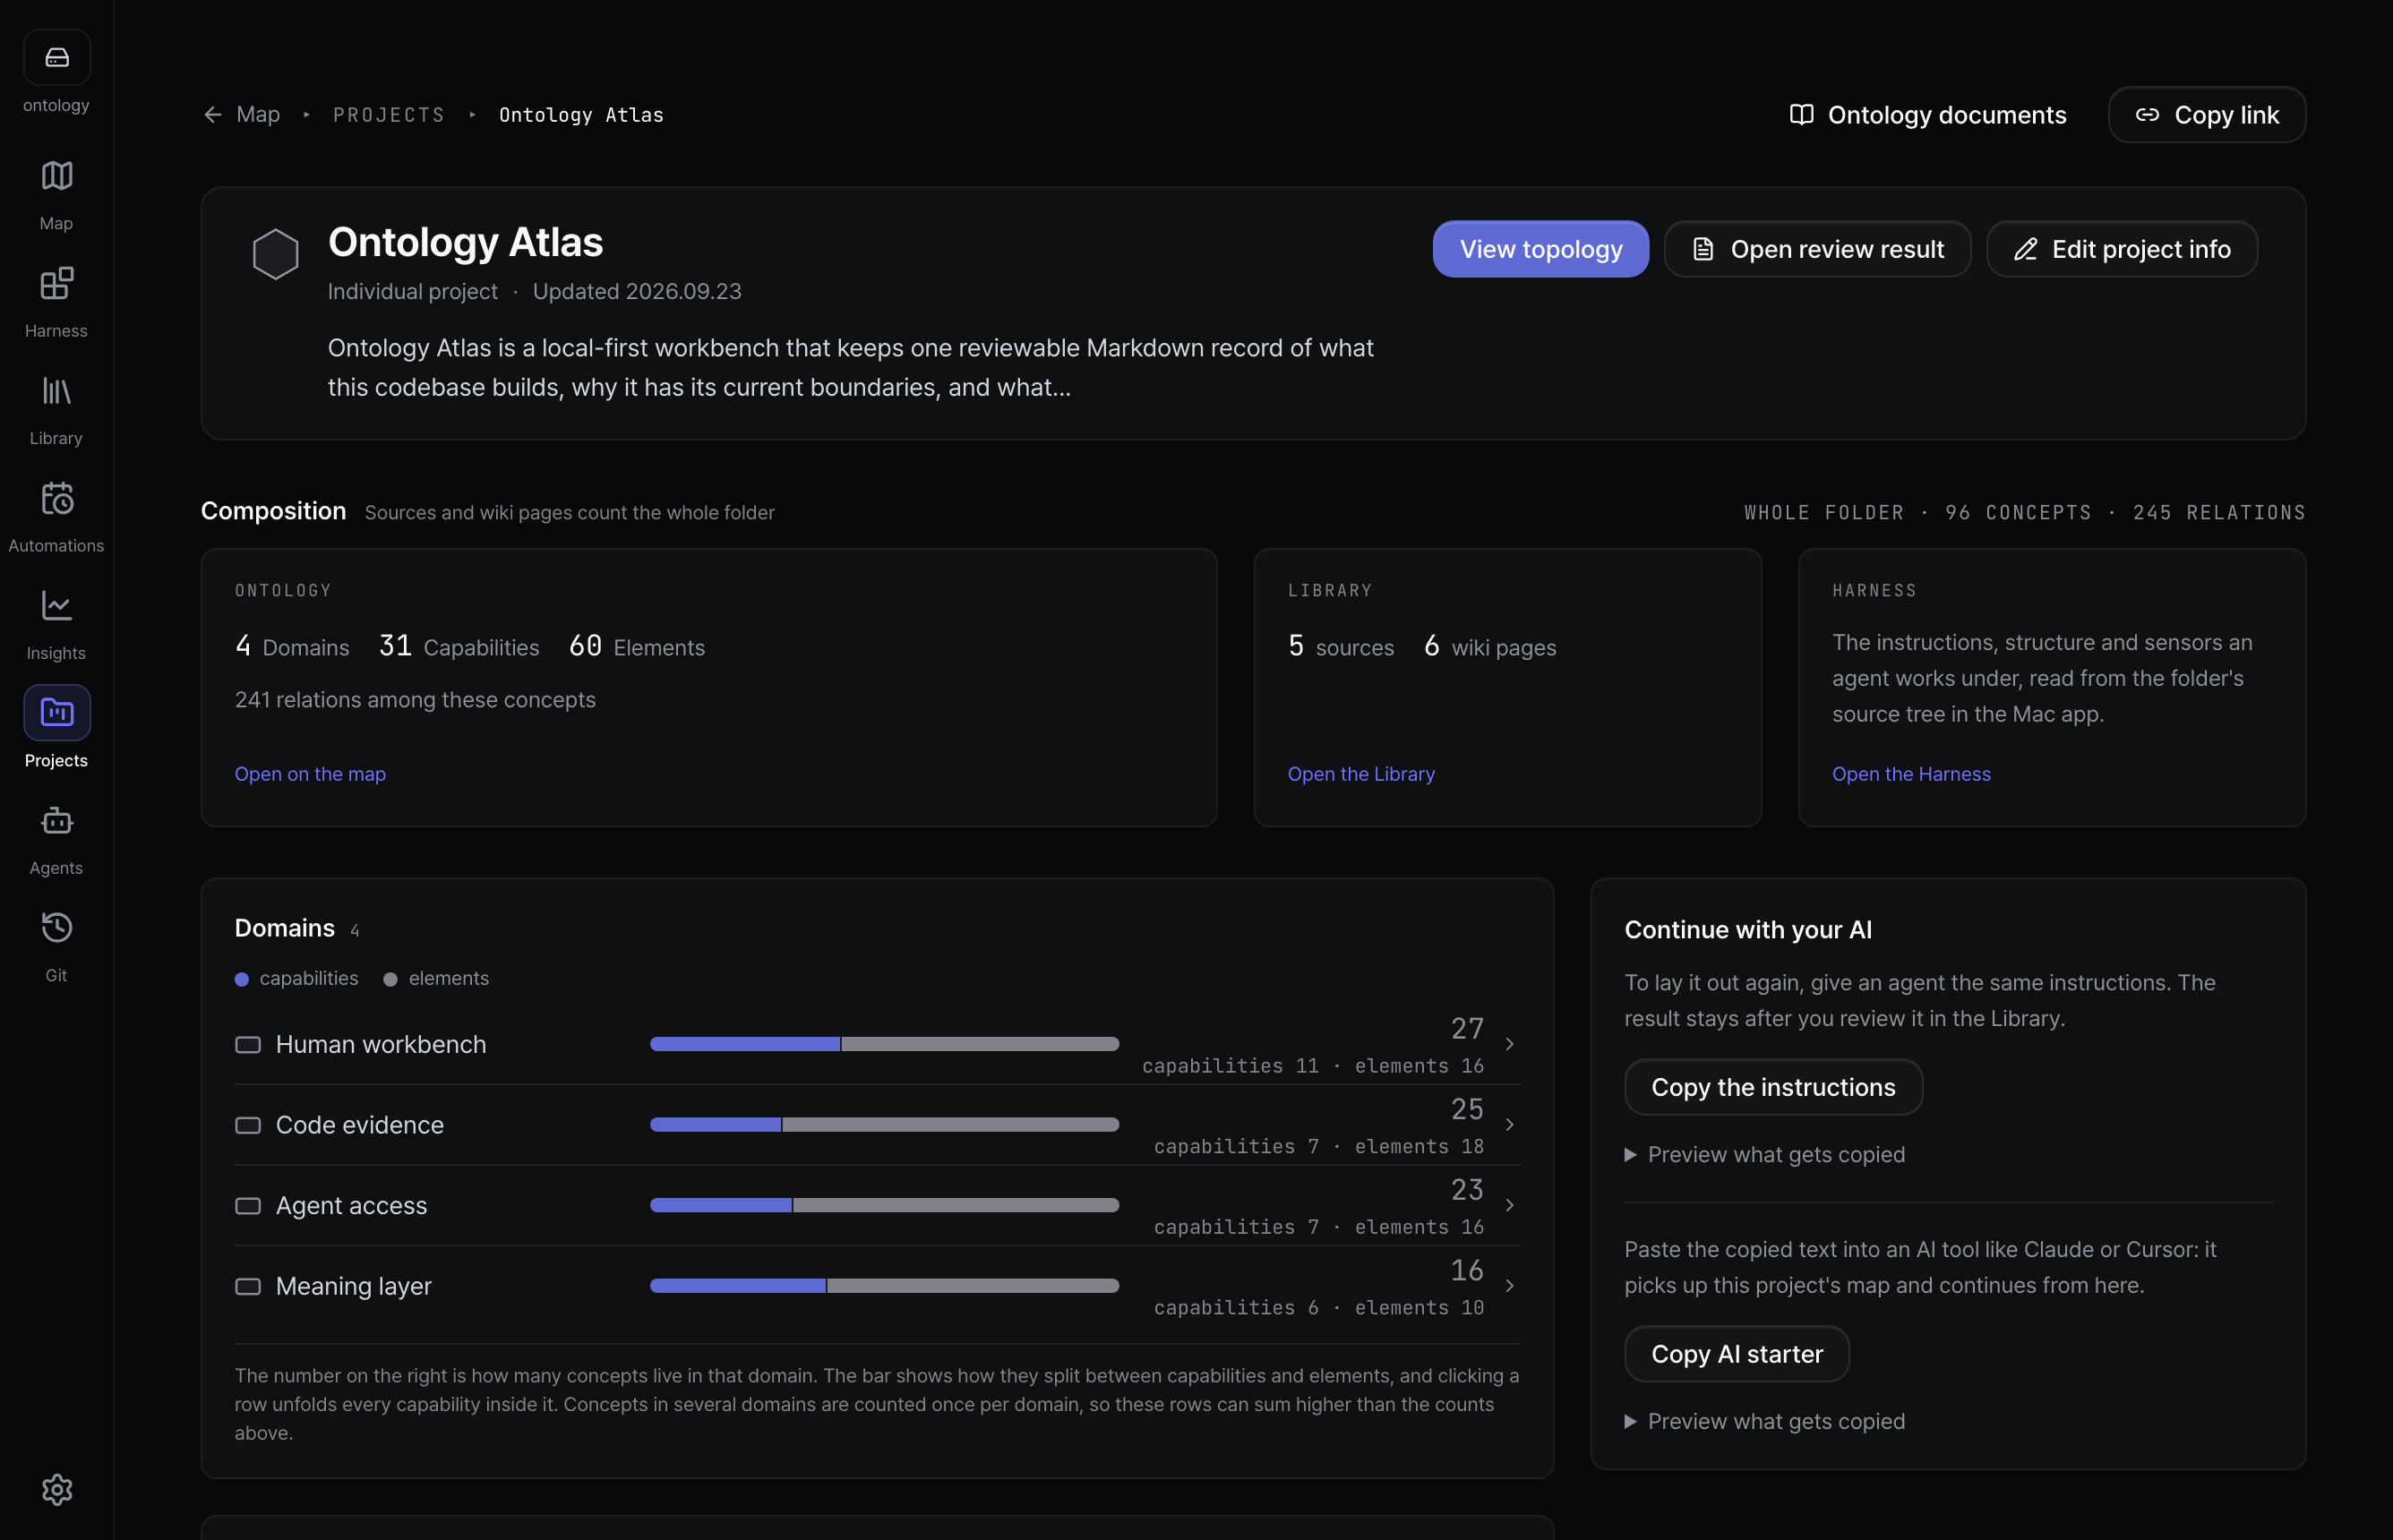This screenshot has height=1540, width=2393.
Task: Click the Meaning layer capabilities bar
Action: point(738,1286)
